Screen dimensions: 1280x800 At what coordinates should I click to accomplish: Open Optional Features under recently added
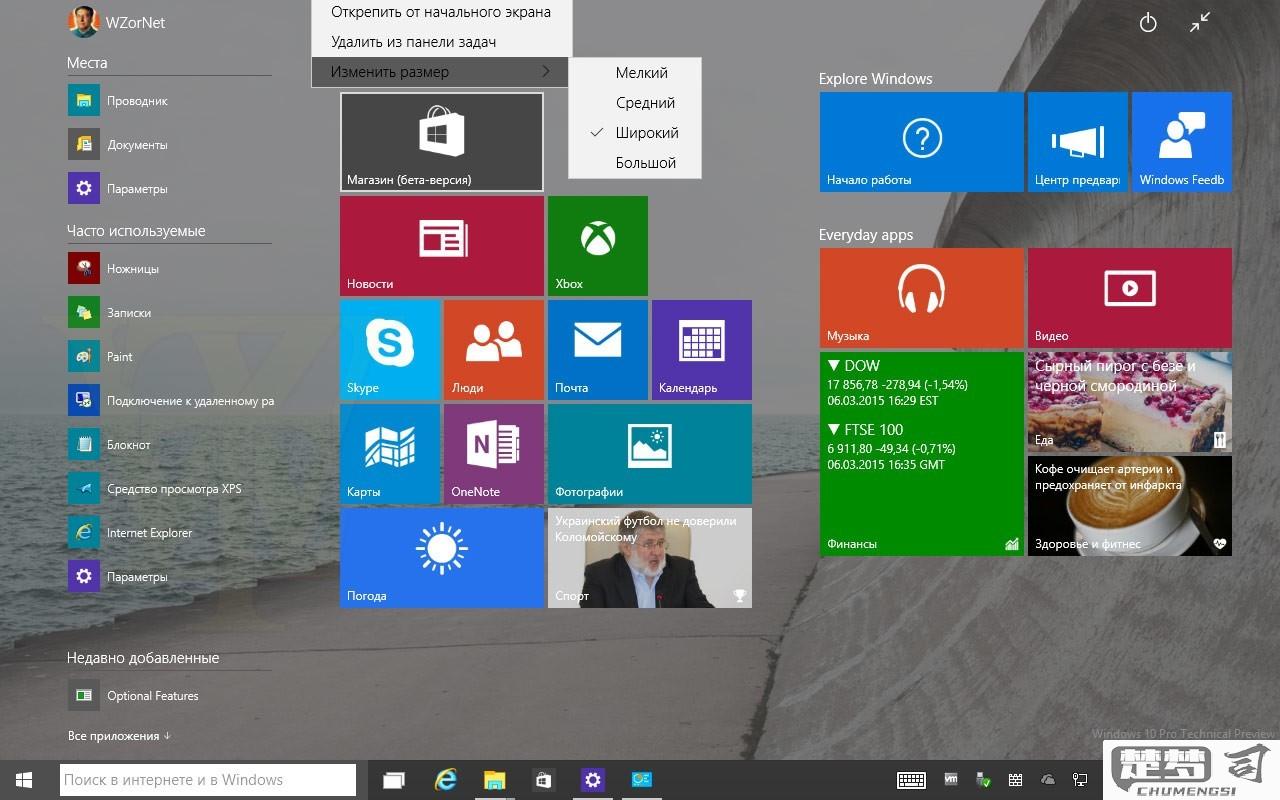point(133,695)
